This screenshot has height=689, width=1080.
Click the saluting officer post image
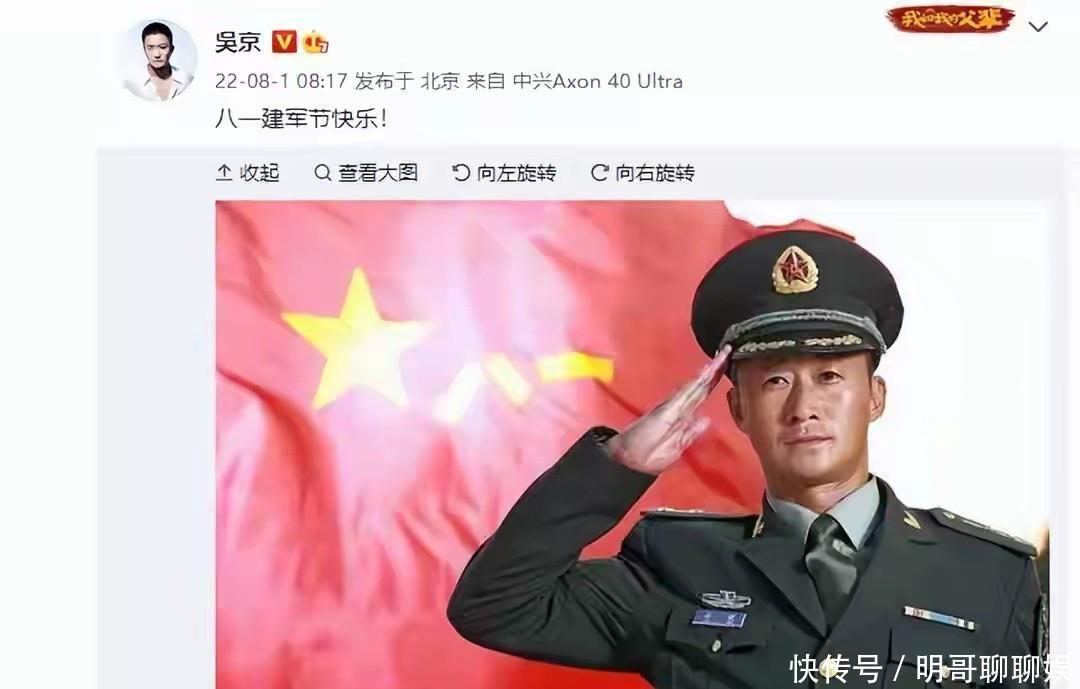coord(632,444)
